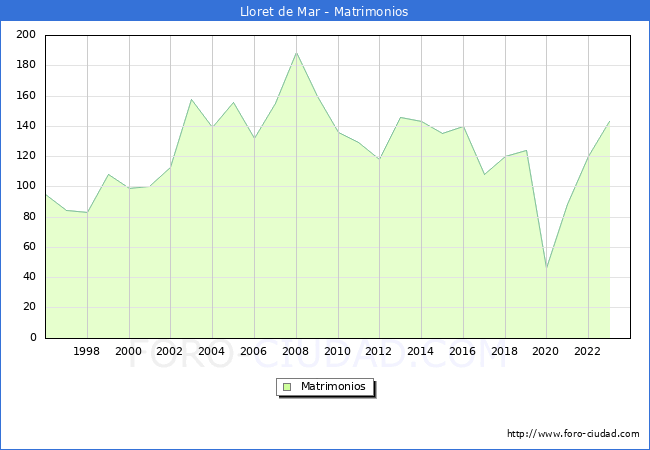Click the 2016 x-axis label
The width and height of the screenshot is (650, 450).
click(x=462, y=351)
